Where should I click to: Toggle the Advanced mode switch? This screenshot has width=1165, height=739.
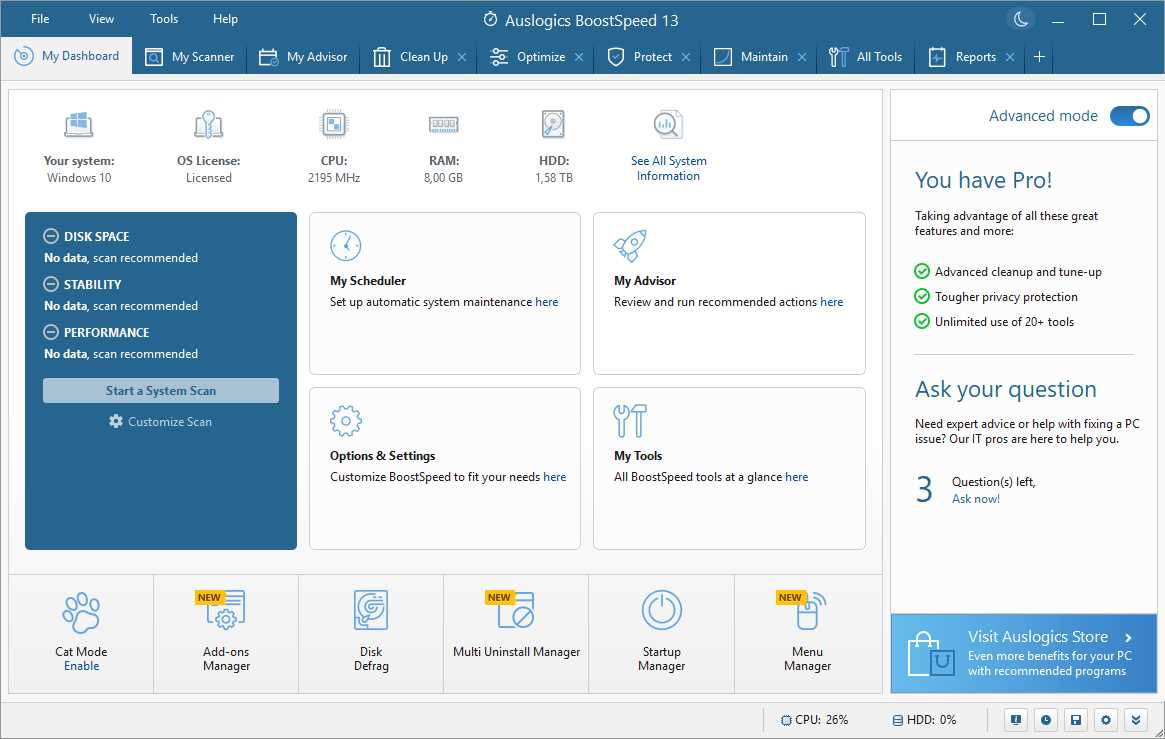(1129, 116)
